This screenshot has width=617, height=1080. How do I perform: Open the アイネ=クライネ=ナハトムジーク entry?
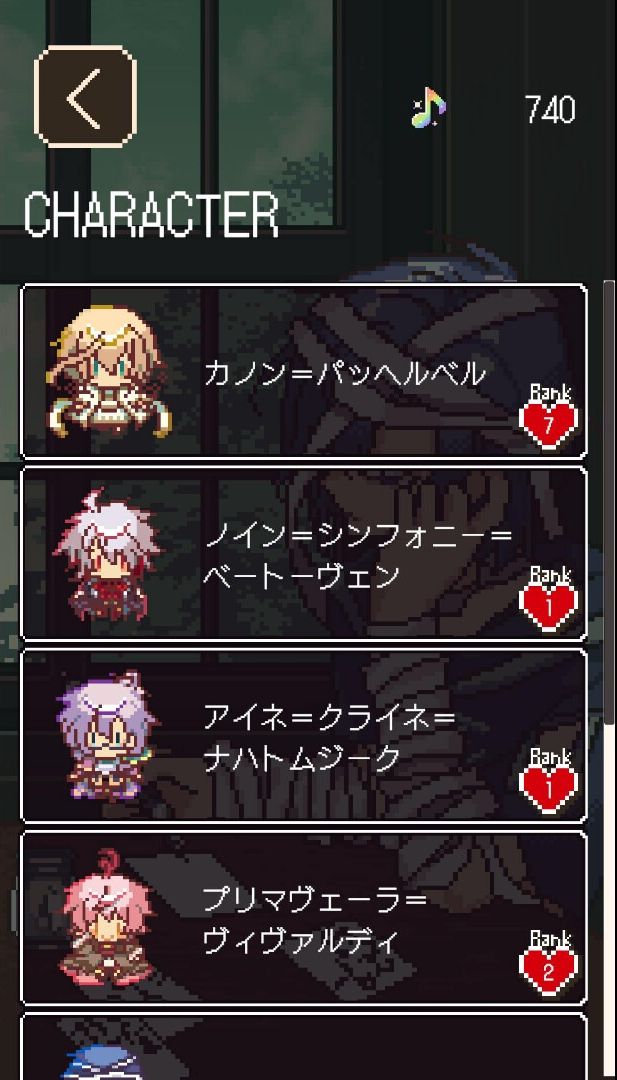[x=304, y=736]
